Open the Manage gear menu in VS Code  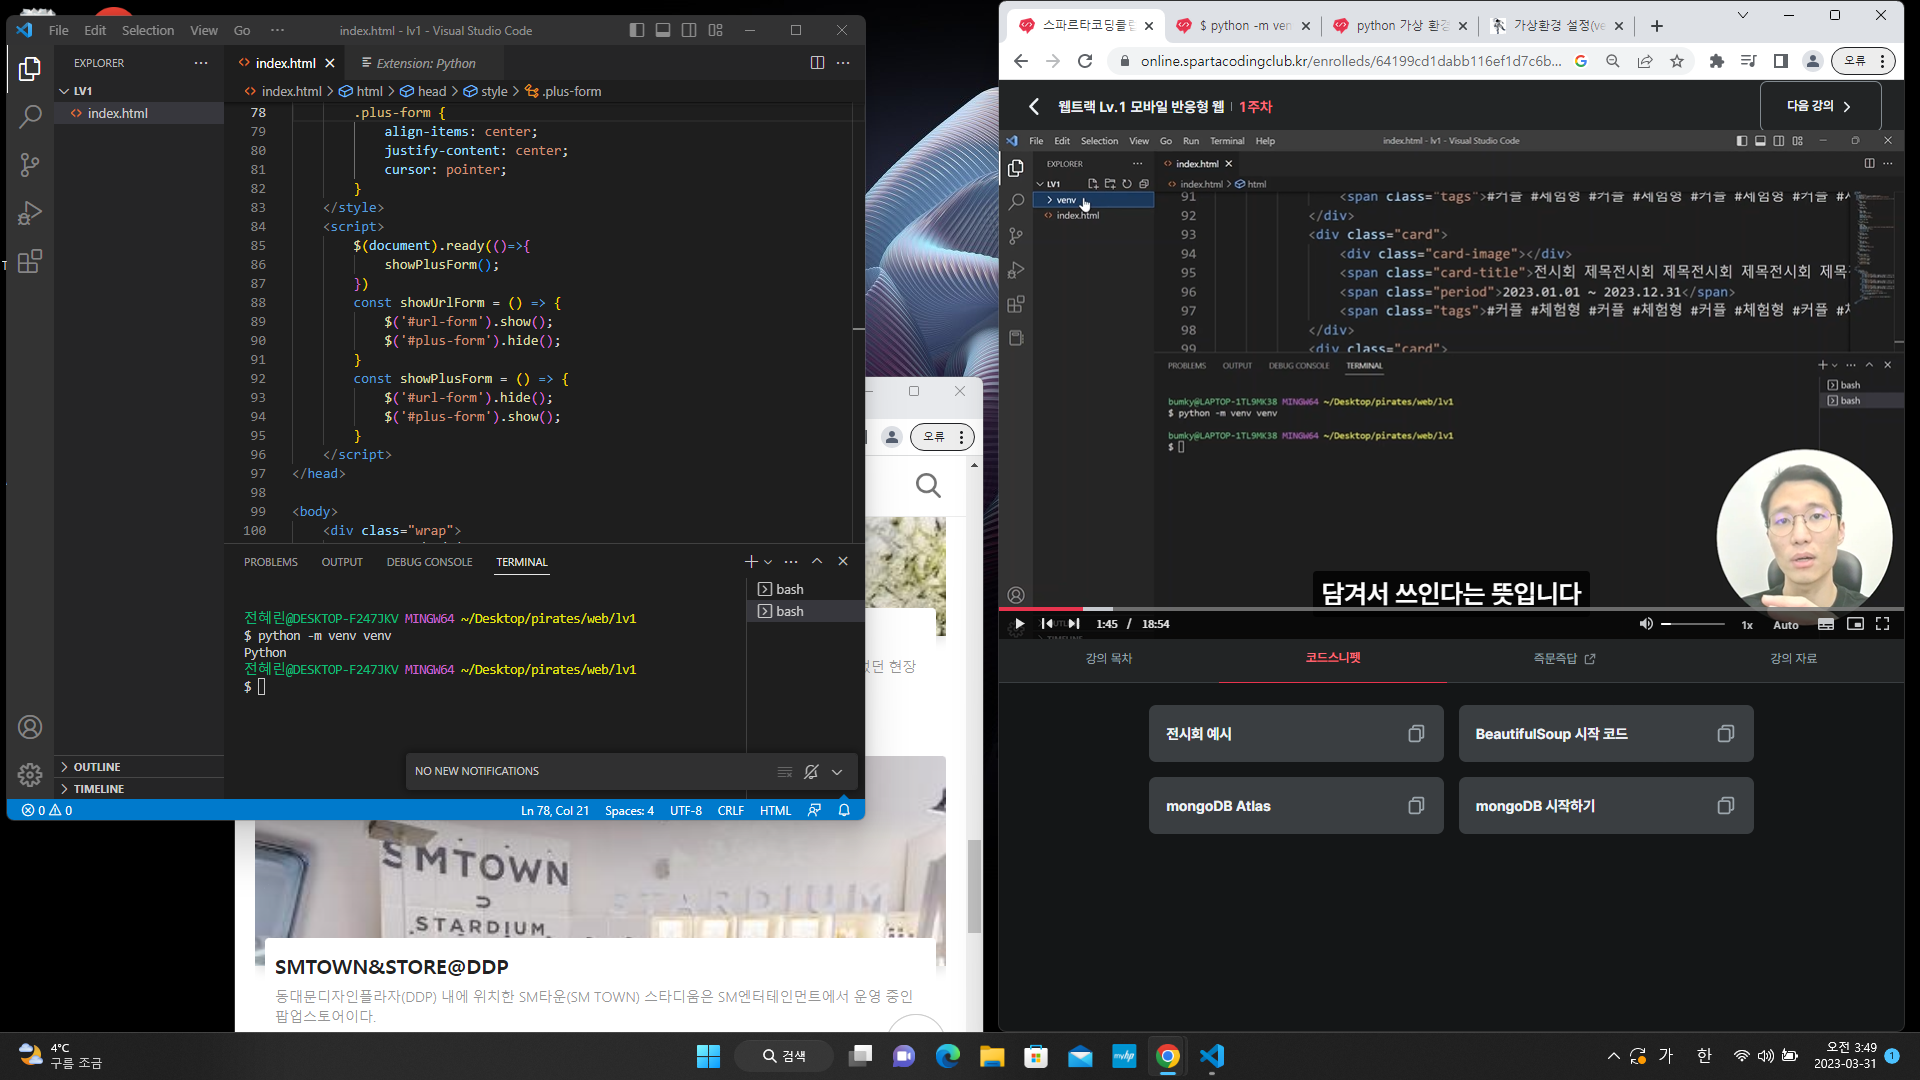[30, 774]
